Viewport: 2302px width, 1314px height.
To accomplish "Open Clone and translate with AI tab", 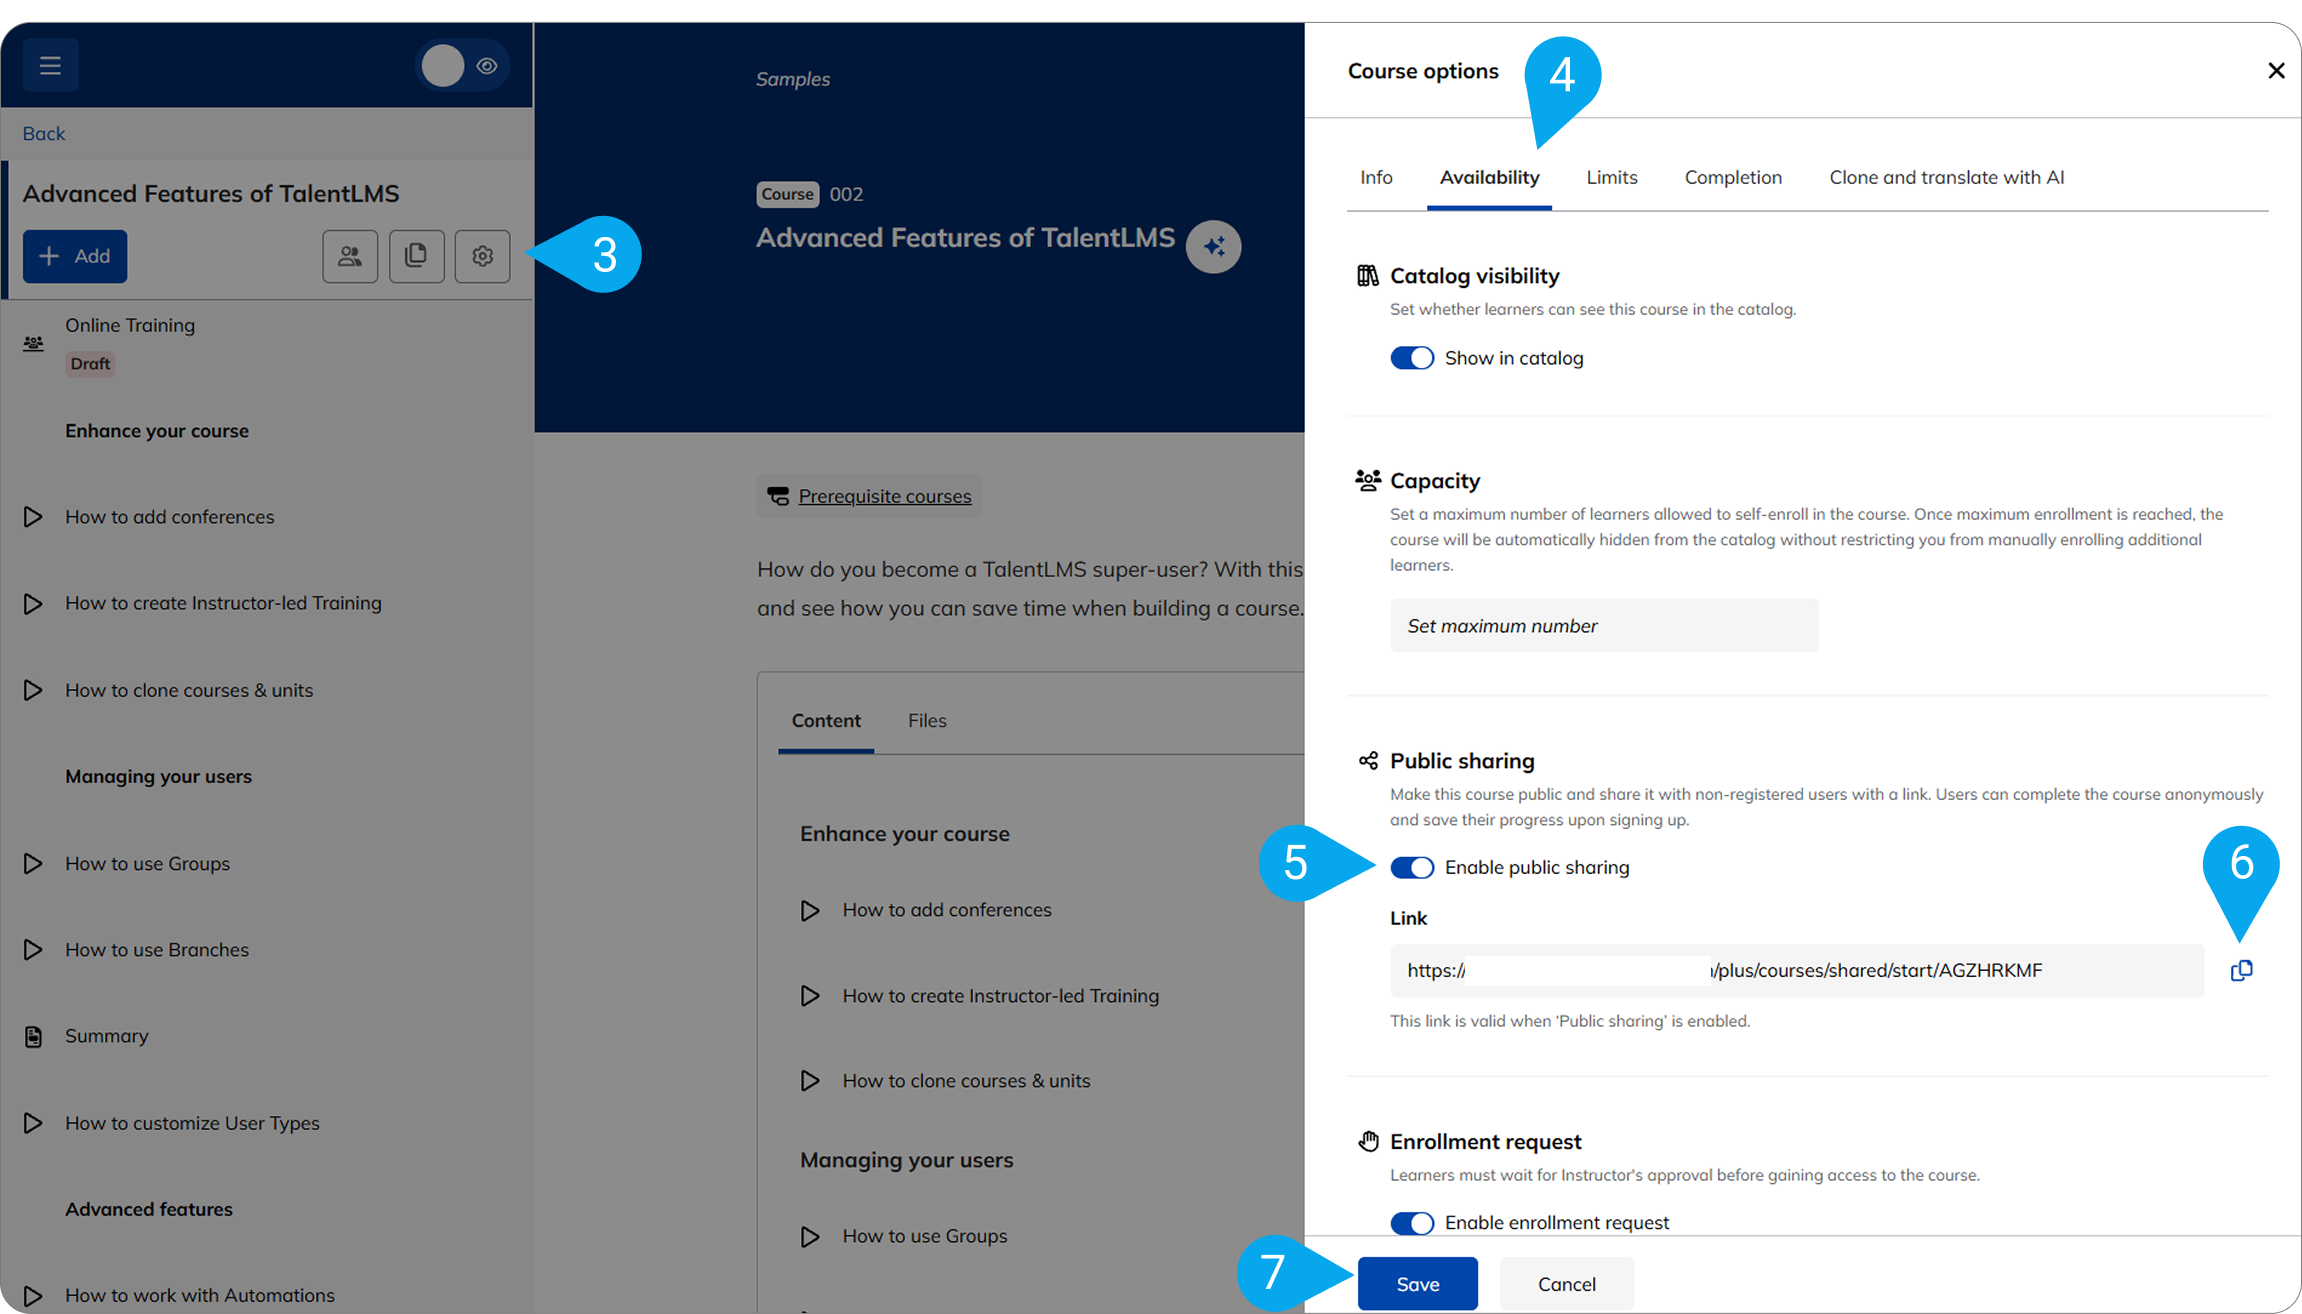I will 1946,177.
